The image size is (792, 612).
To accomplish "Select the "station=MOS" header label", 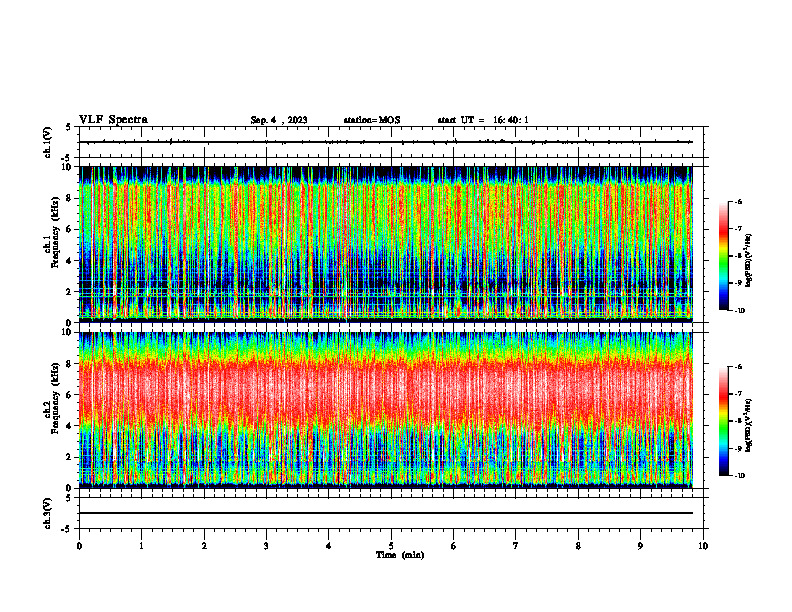I will (372, 120).
